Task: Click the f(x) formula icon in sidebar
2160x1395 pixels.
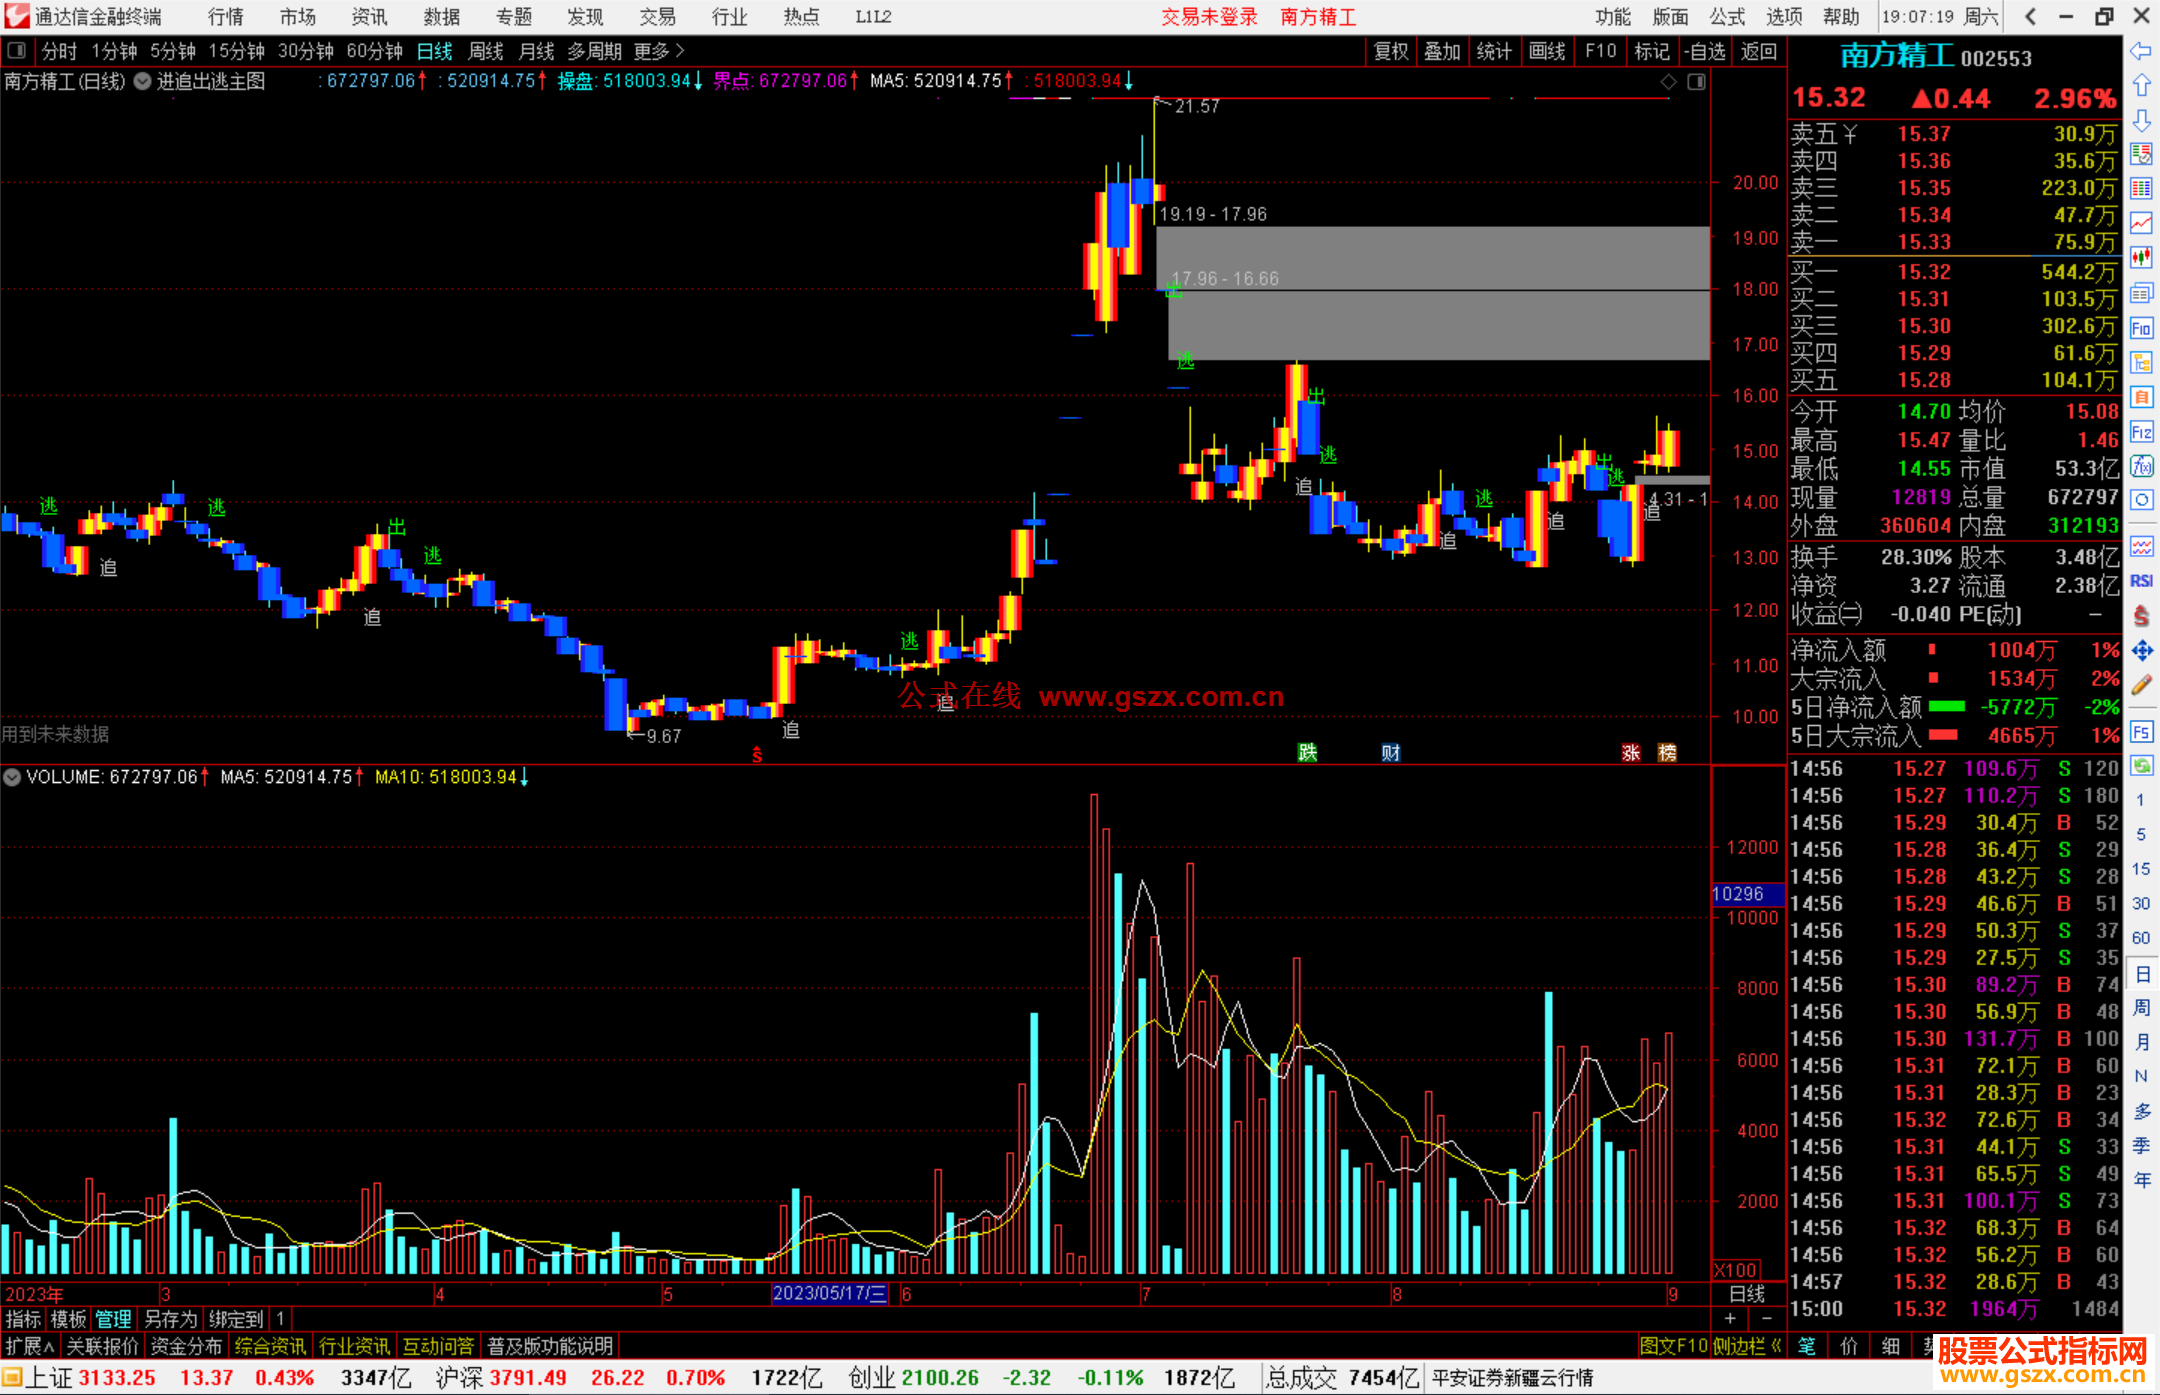Action: [2141, 466]
